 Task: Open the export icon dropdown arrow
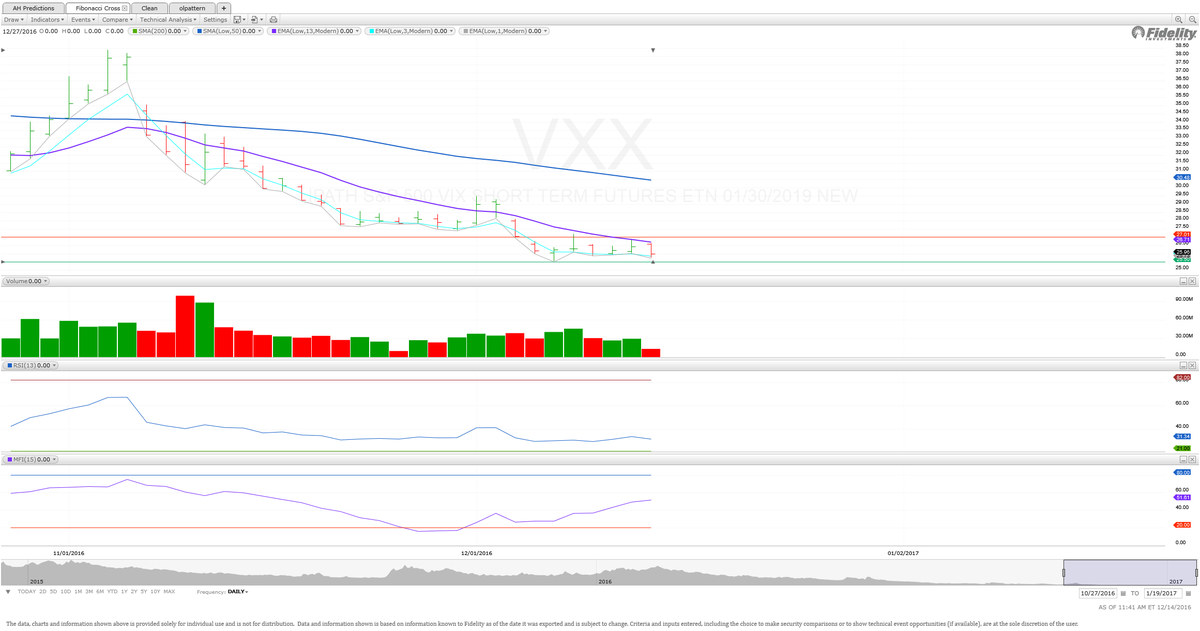click(262, 20)
